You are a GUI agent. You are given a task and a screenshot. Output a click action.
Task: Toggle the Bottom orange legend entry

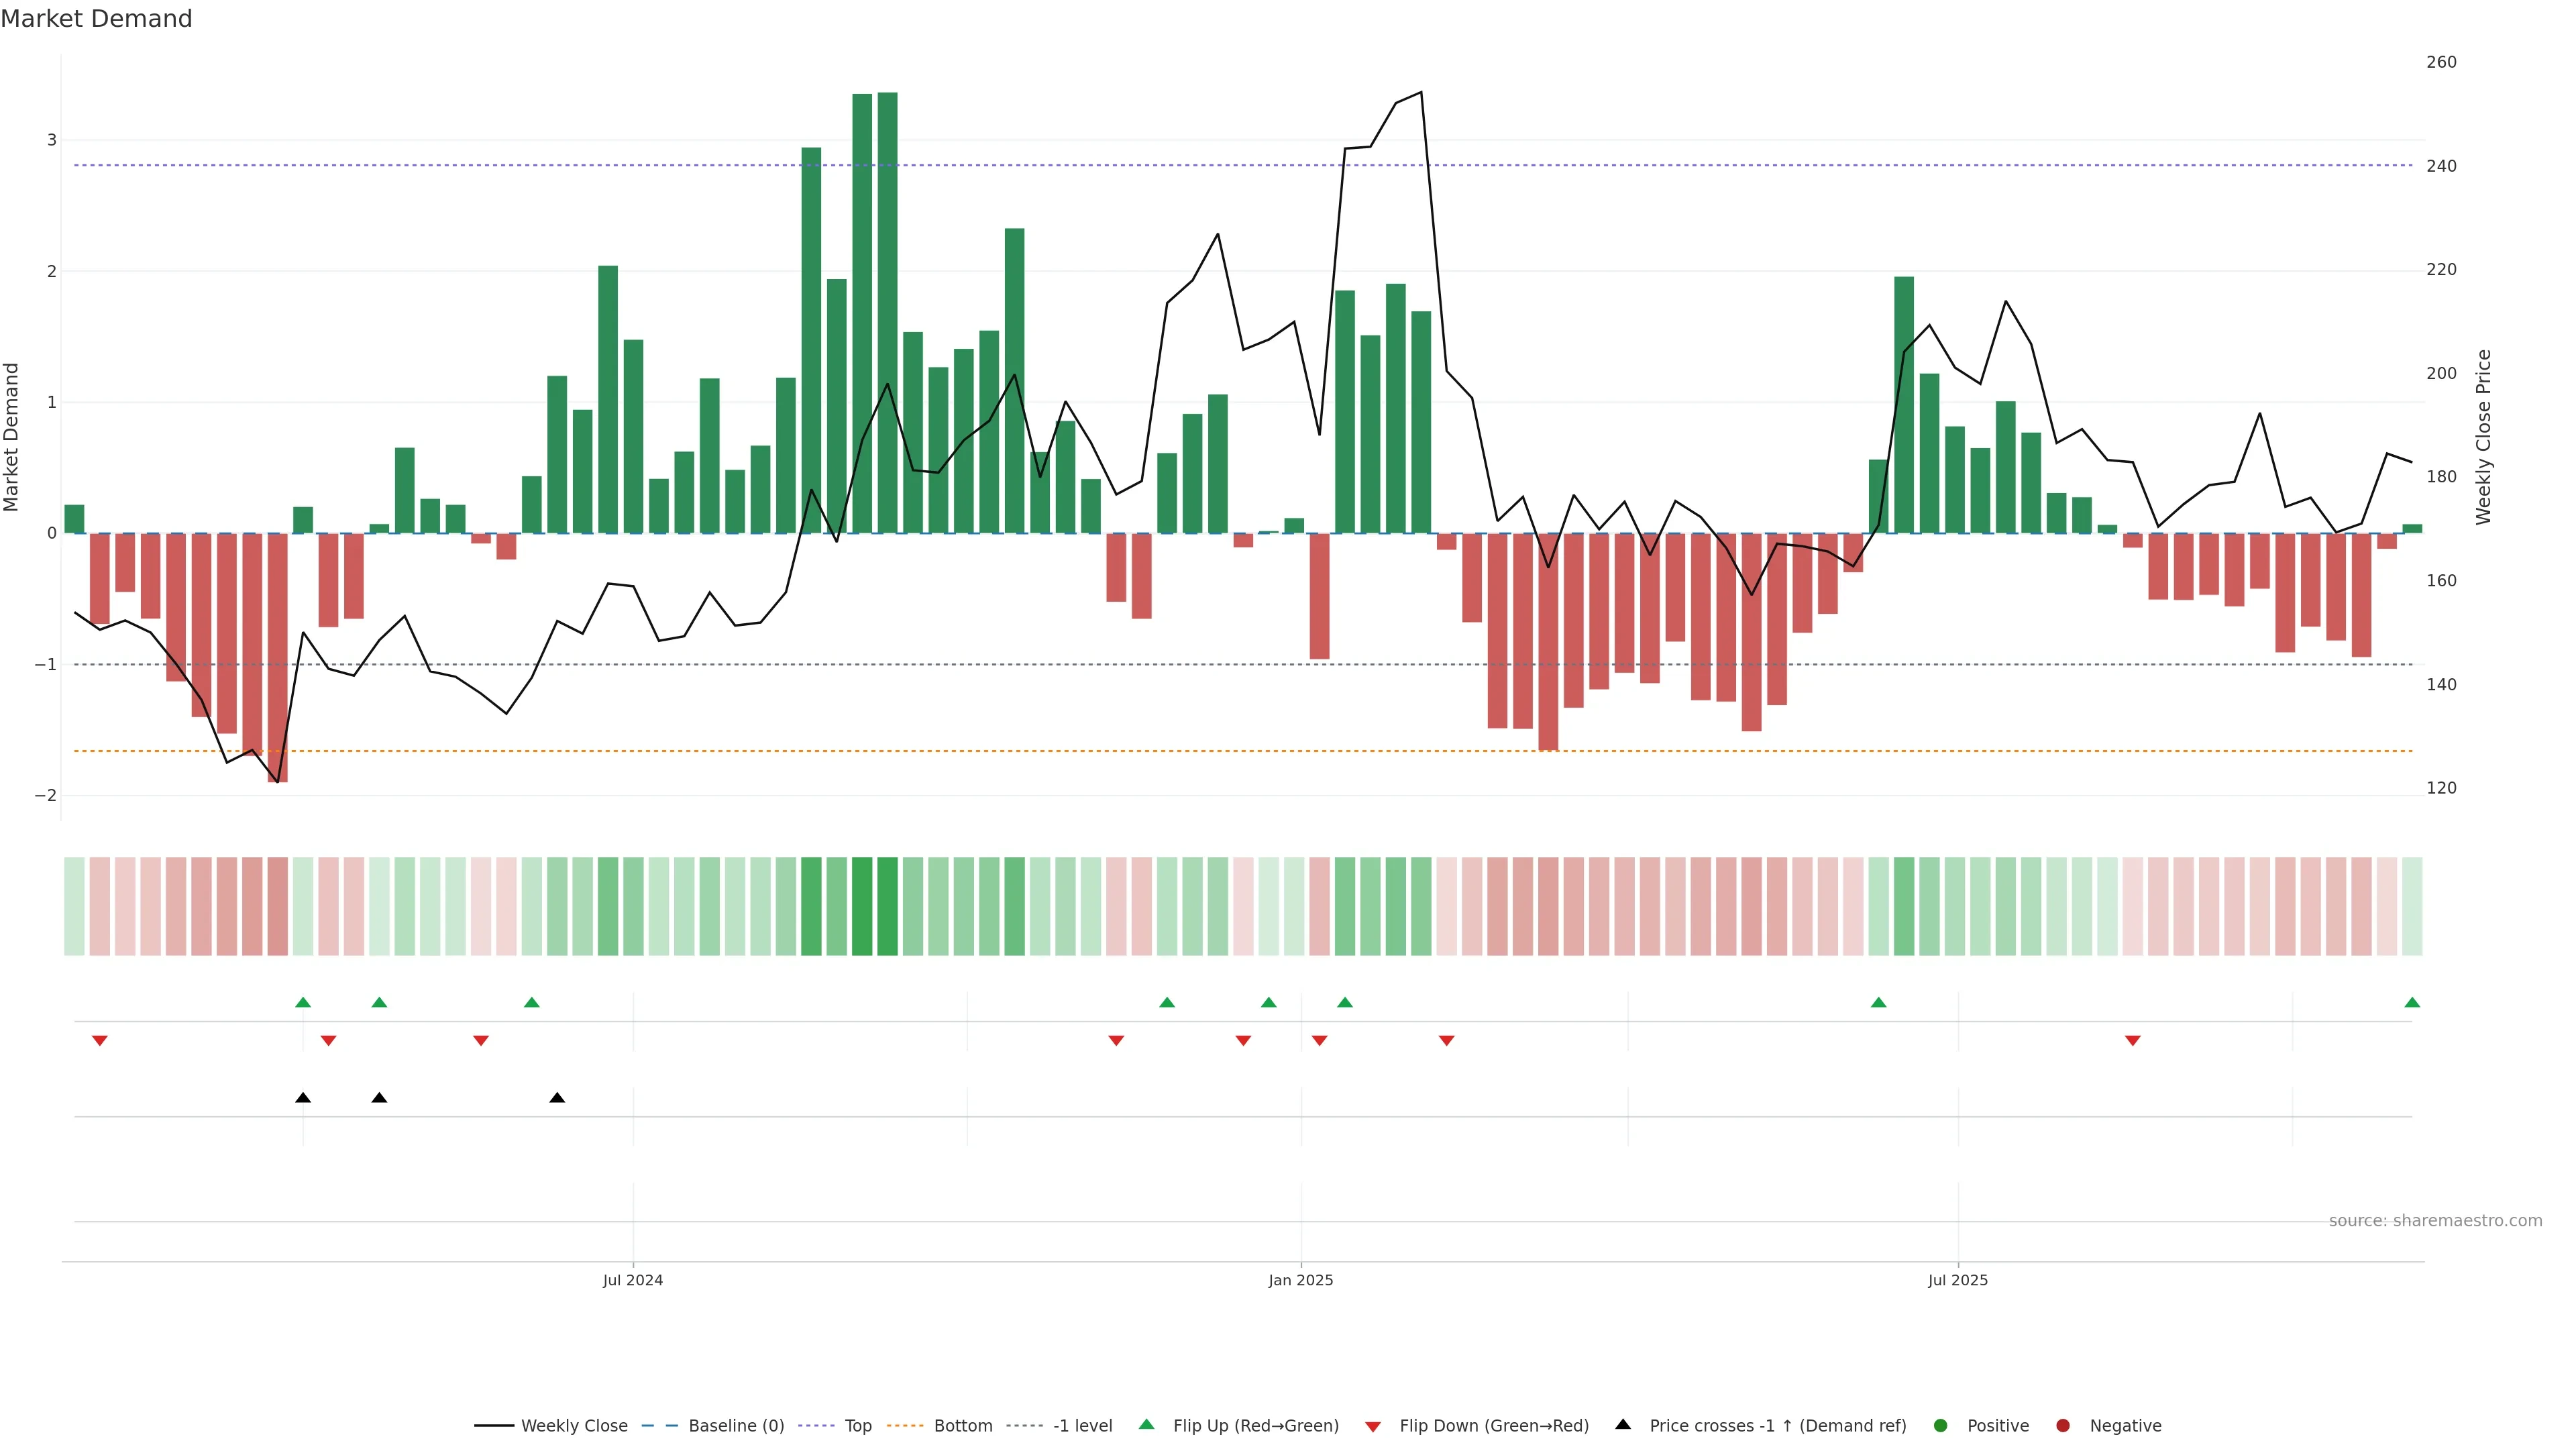[962, 1425]
